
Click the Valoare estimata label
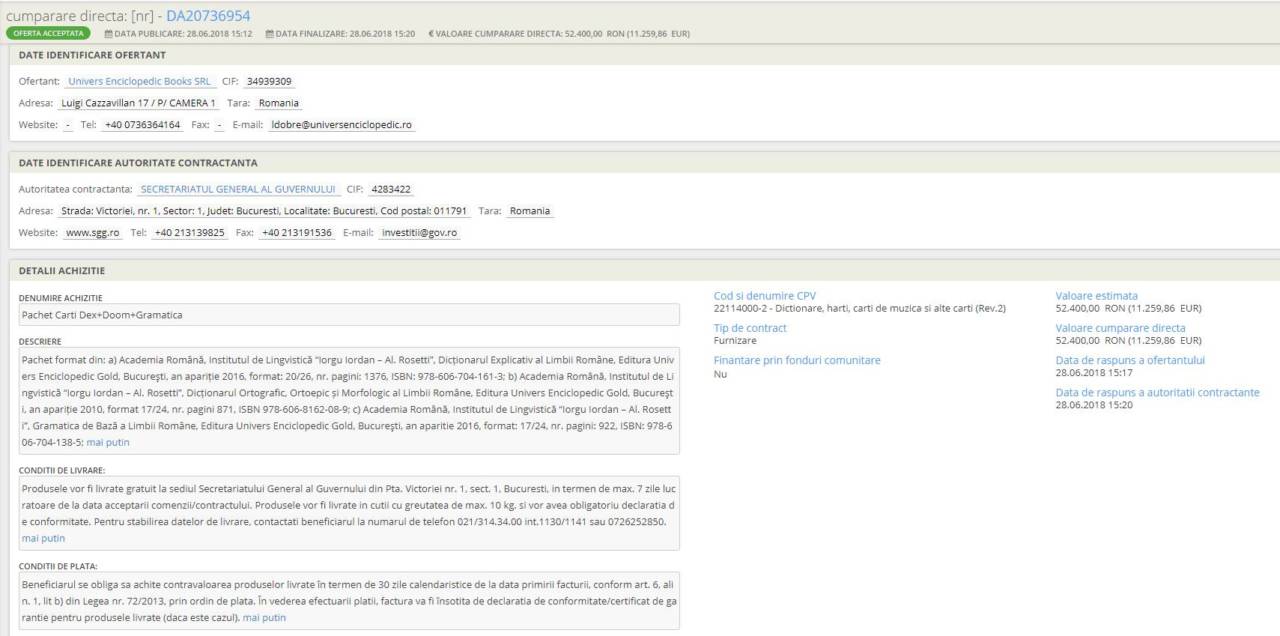(1096, 296)
